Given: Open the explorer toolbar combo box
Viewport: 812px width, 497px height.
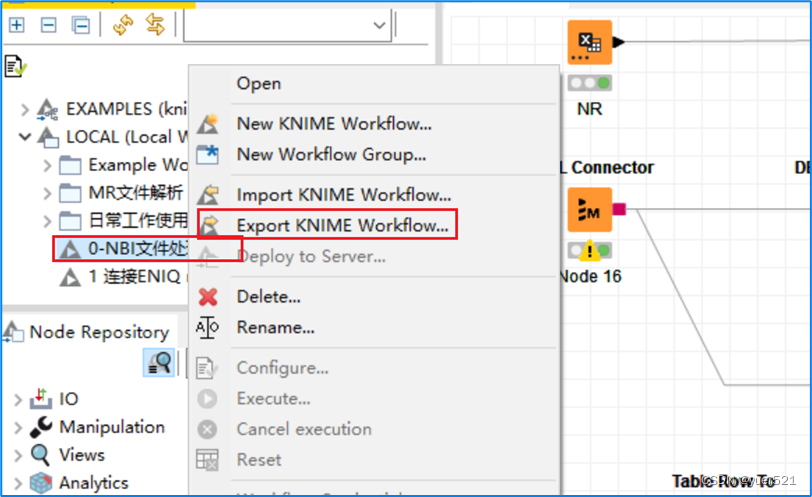Looking at the screenshot, I should (287, 25).
